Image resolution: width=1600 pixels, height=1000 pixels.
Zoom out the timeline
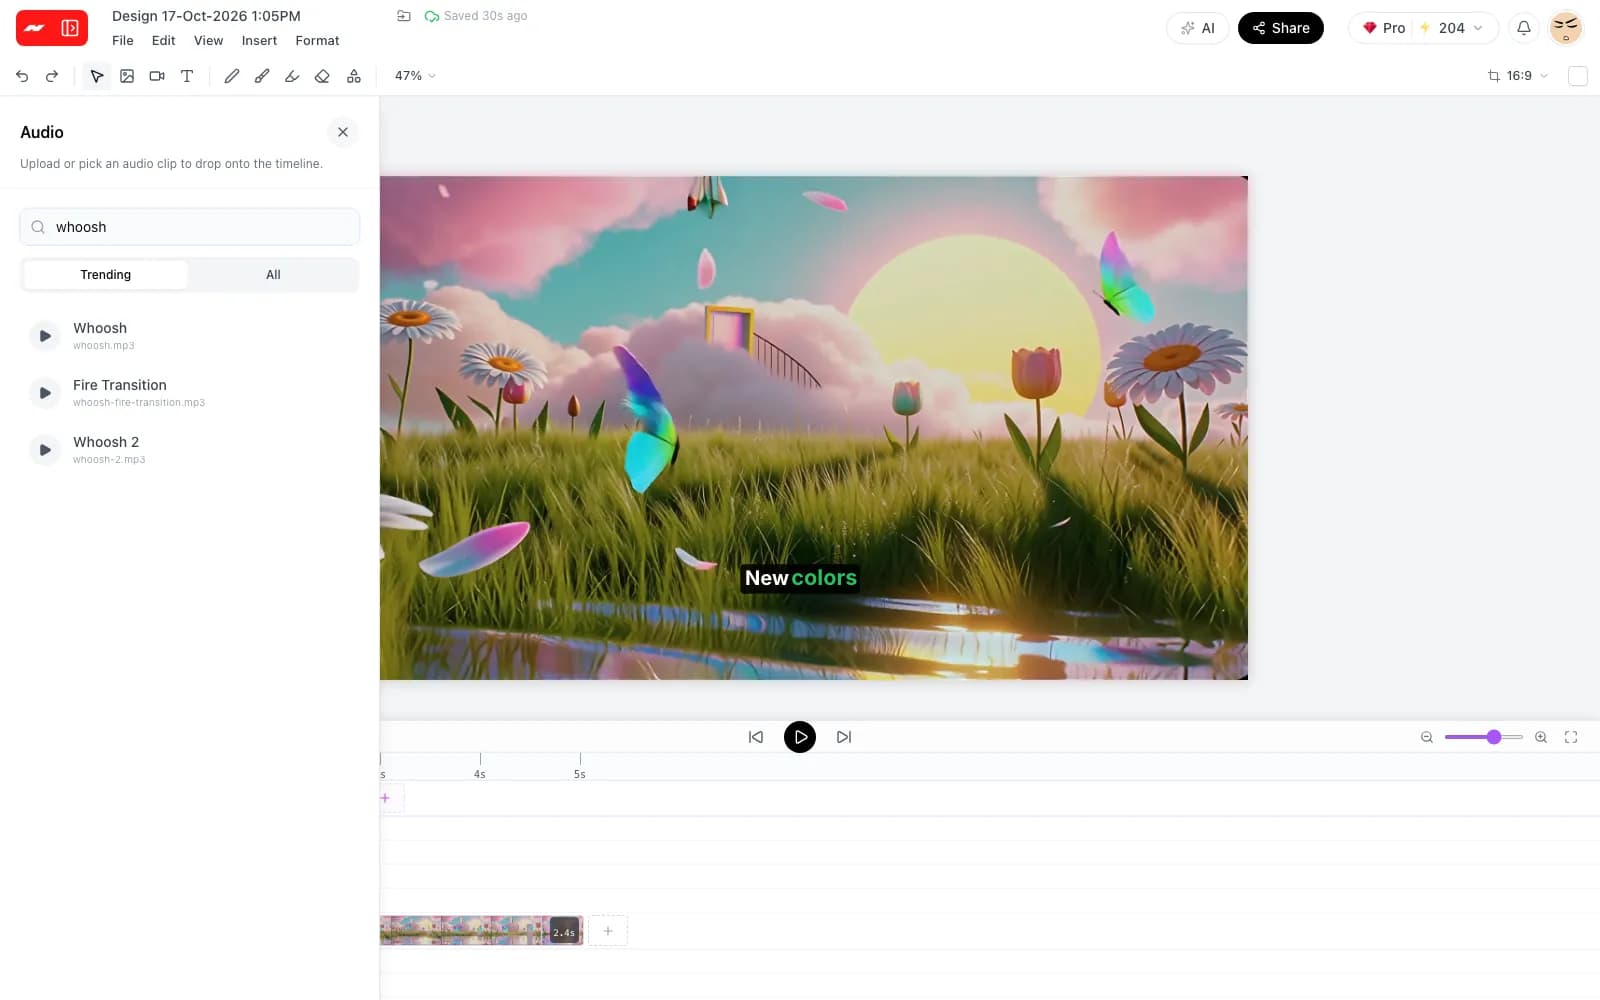[1427, 737]
